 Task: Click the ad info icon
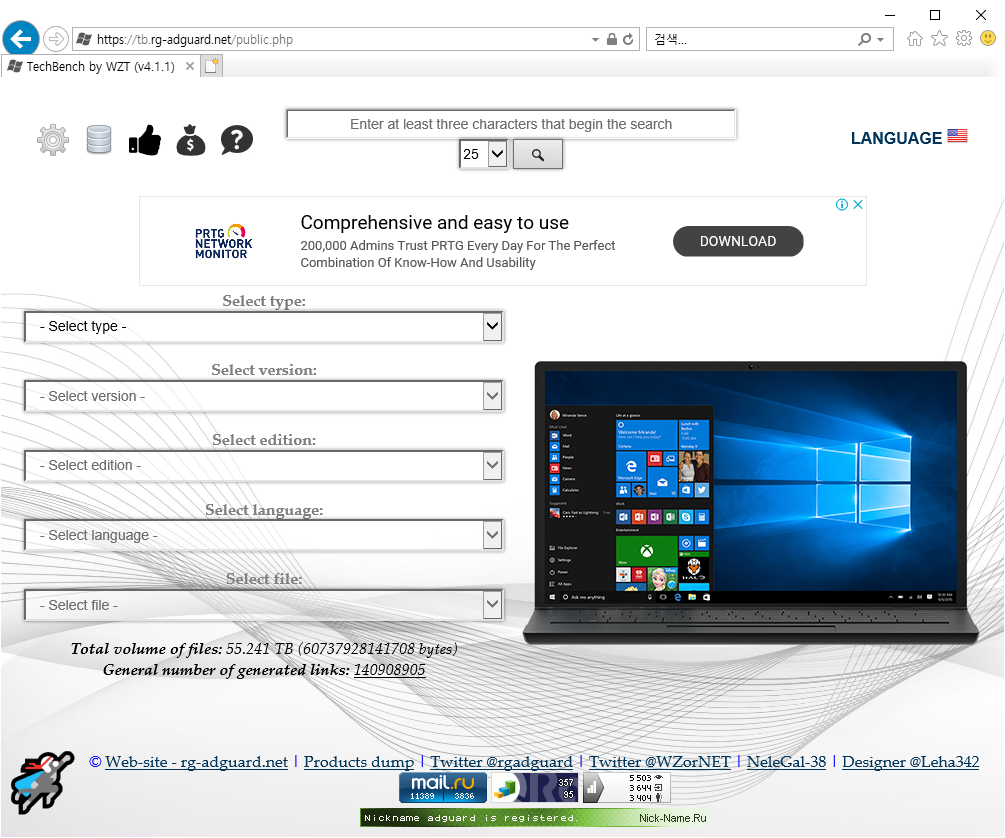842,205
